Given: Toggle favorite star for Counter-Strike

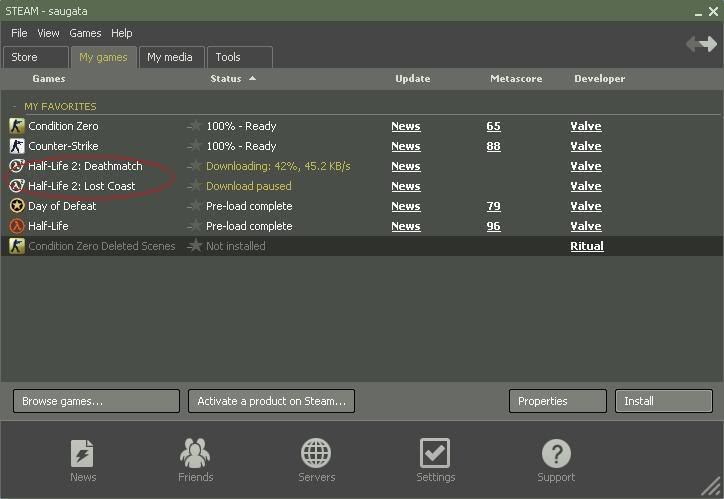Looking at the screenshot, I should (x=196, y=145).
